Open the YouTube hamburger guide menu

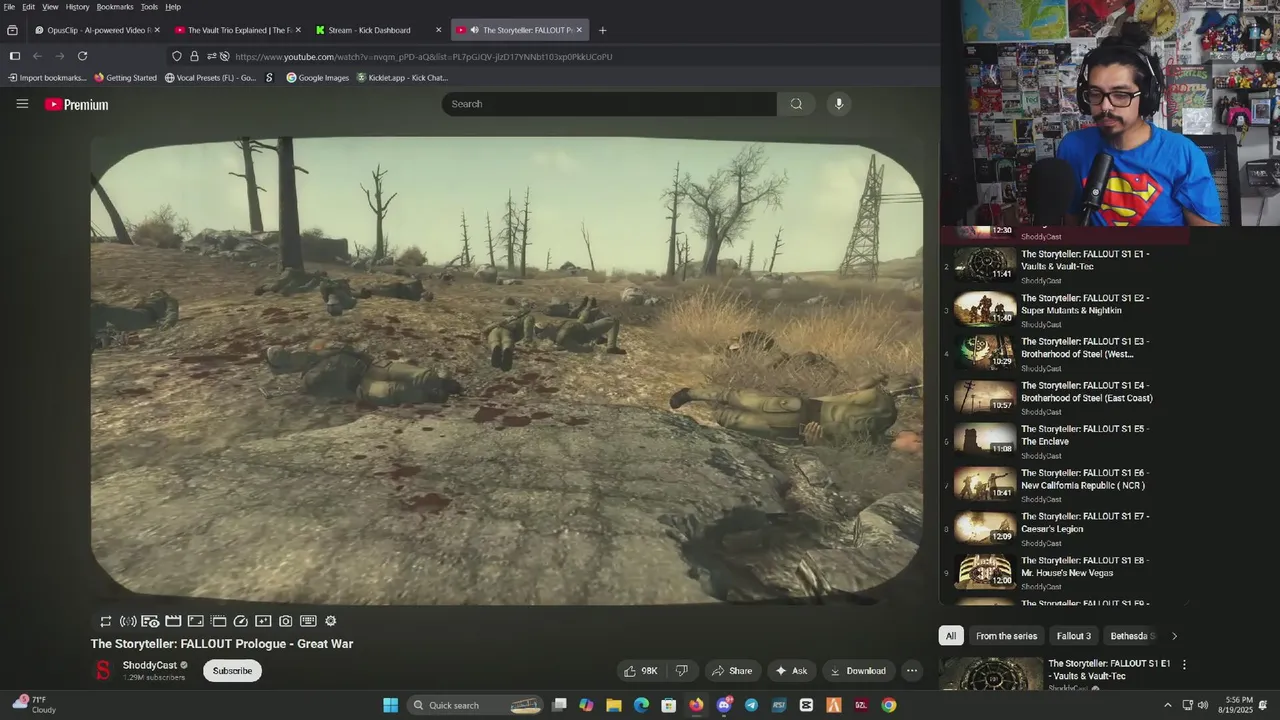coord(22,104)
